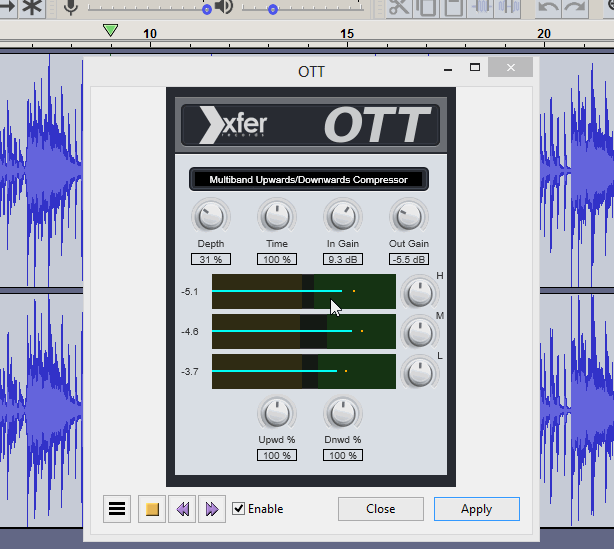Click the timeline ruler at 15
Viewport: 614px width, 549px height.
click(x=347, y=34)
